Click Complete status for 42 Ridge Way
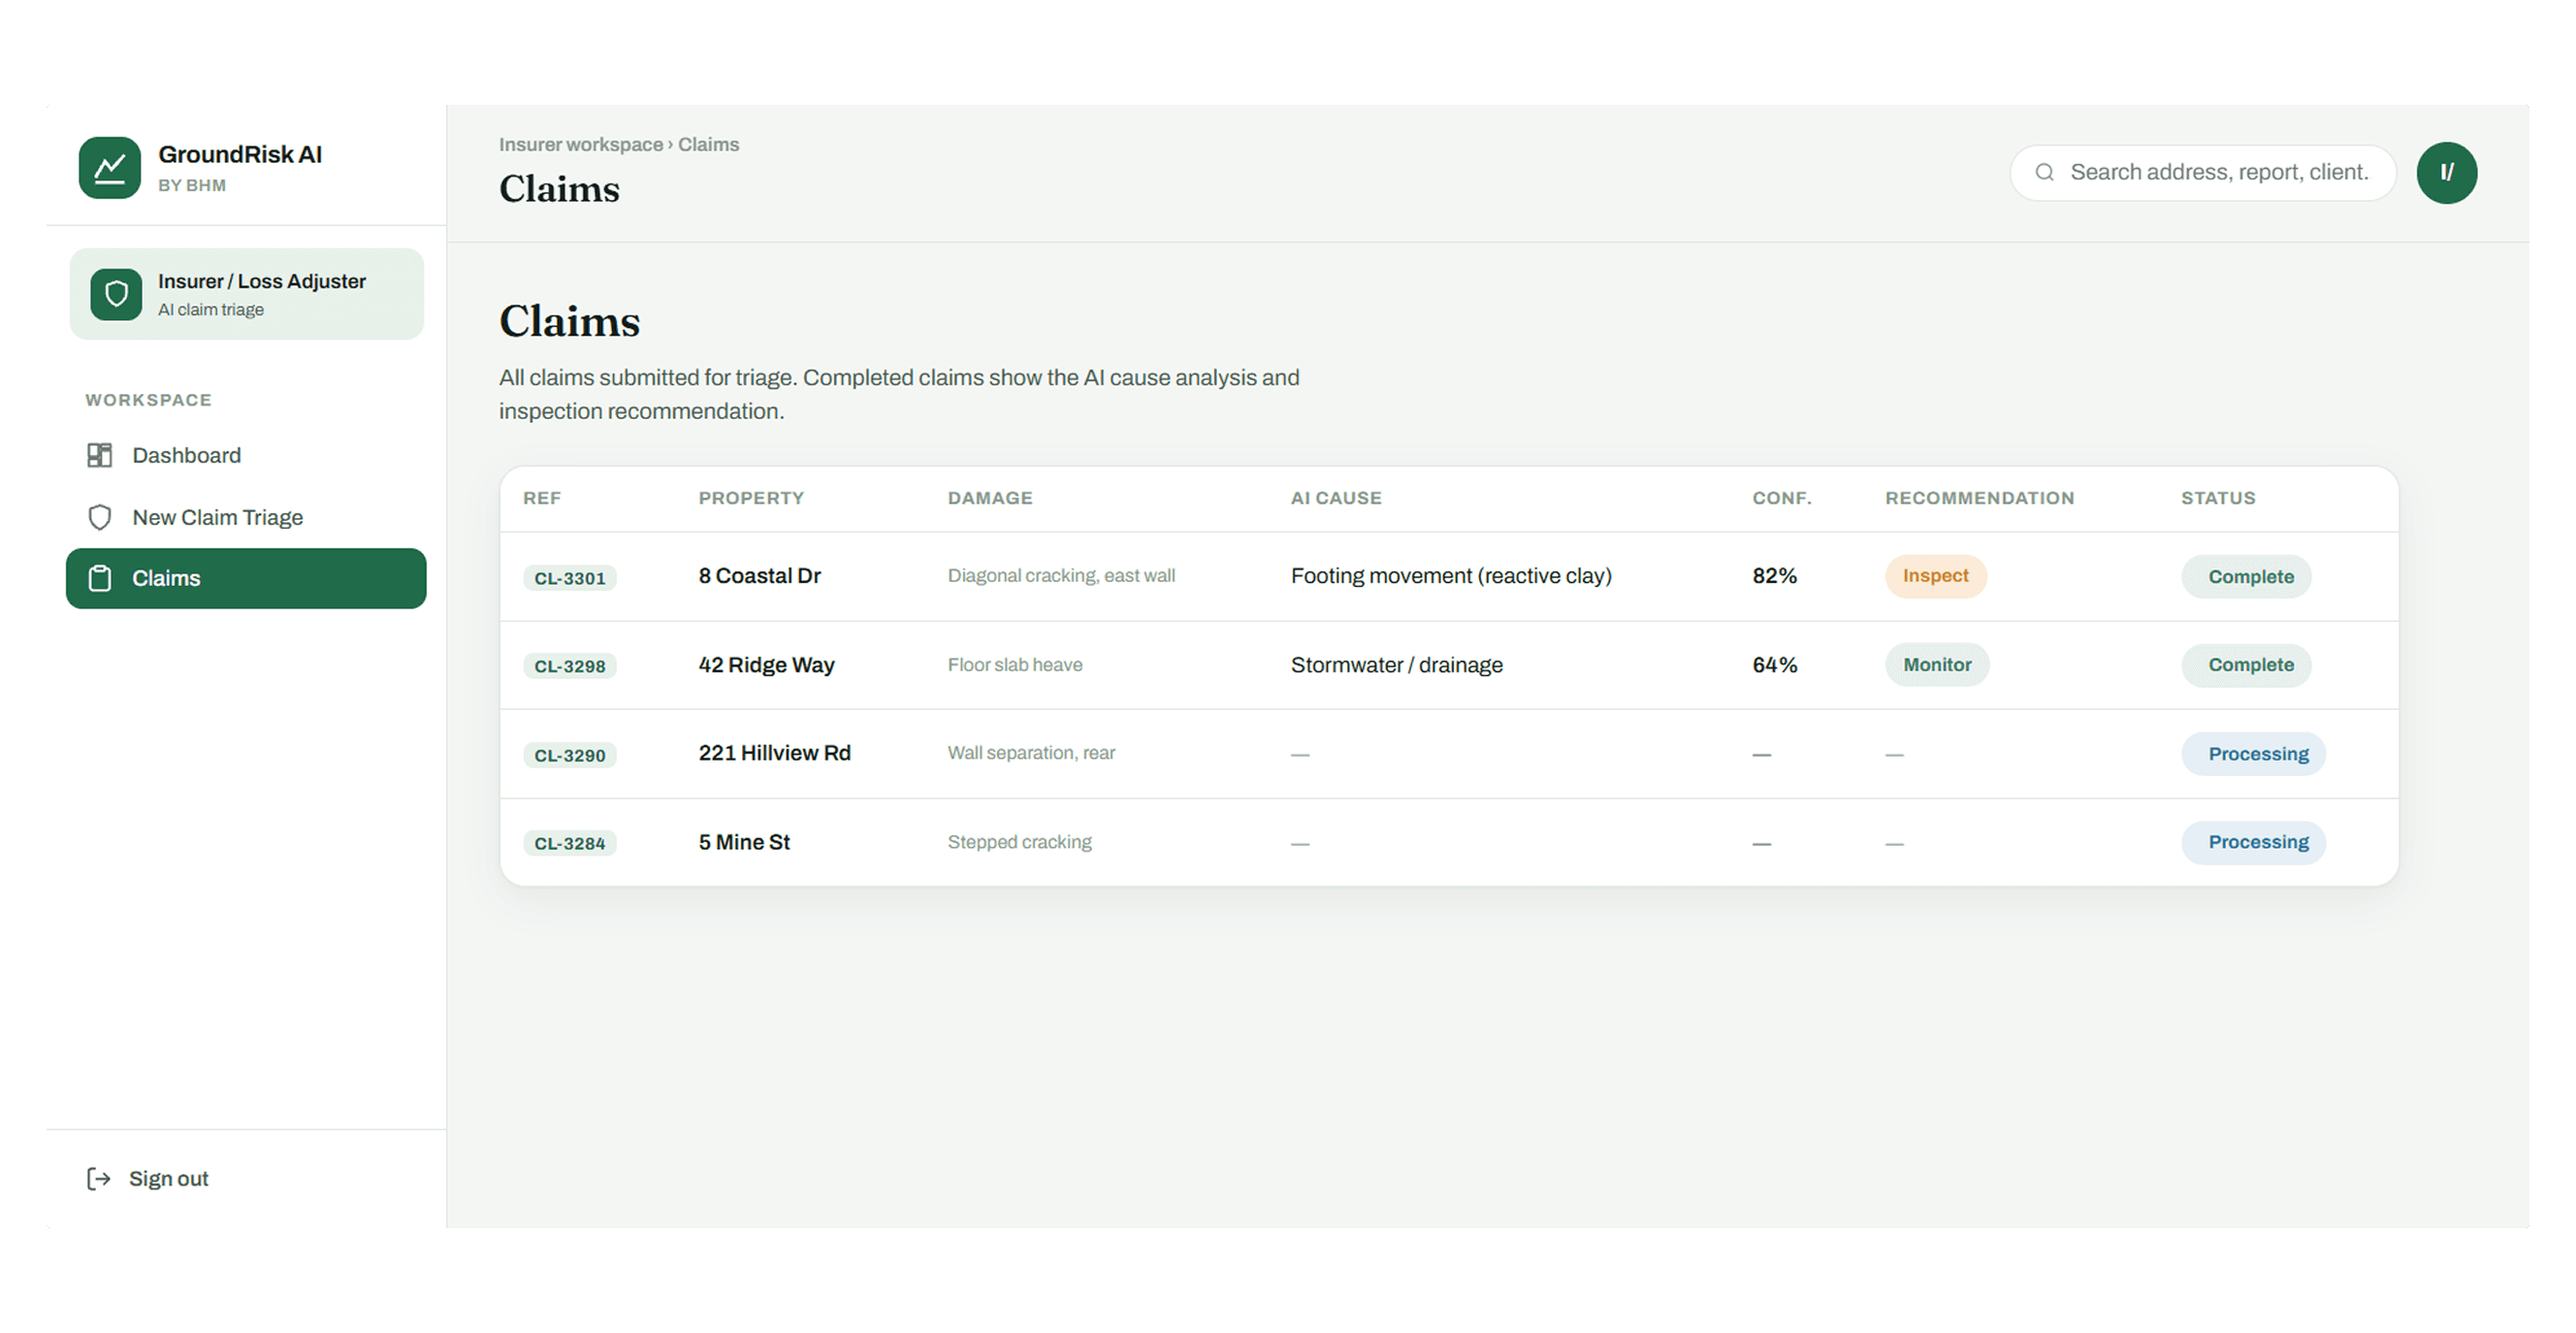The image size is (2576, 1333). (2246, 665)
